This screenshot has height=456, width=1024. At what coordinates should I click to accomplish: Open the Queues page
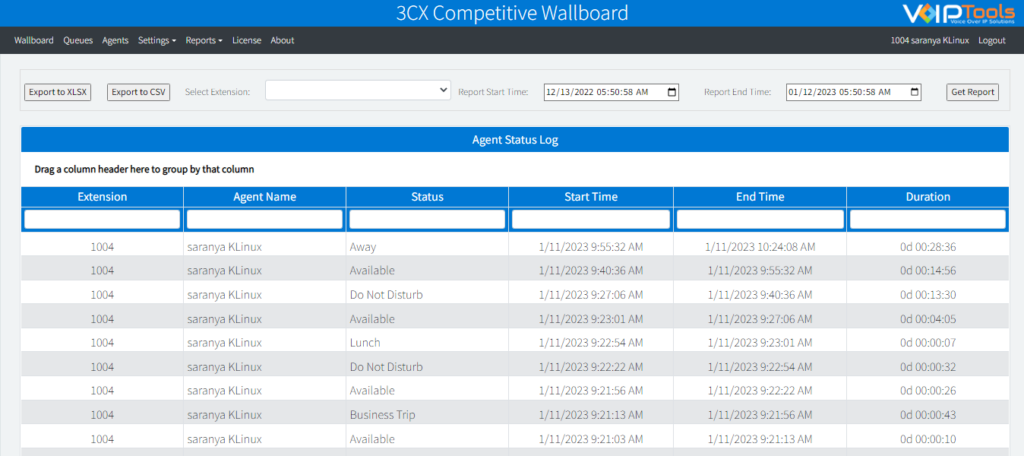pos(78,41)
